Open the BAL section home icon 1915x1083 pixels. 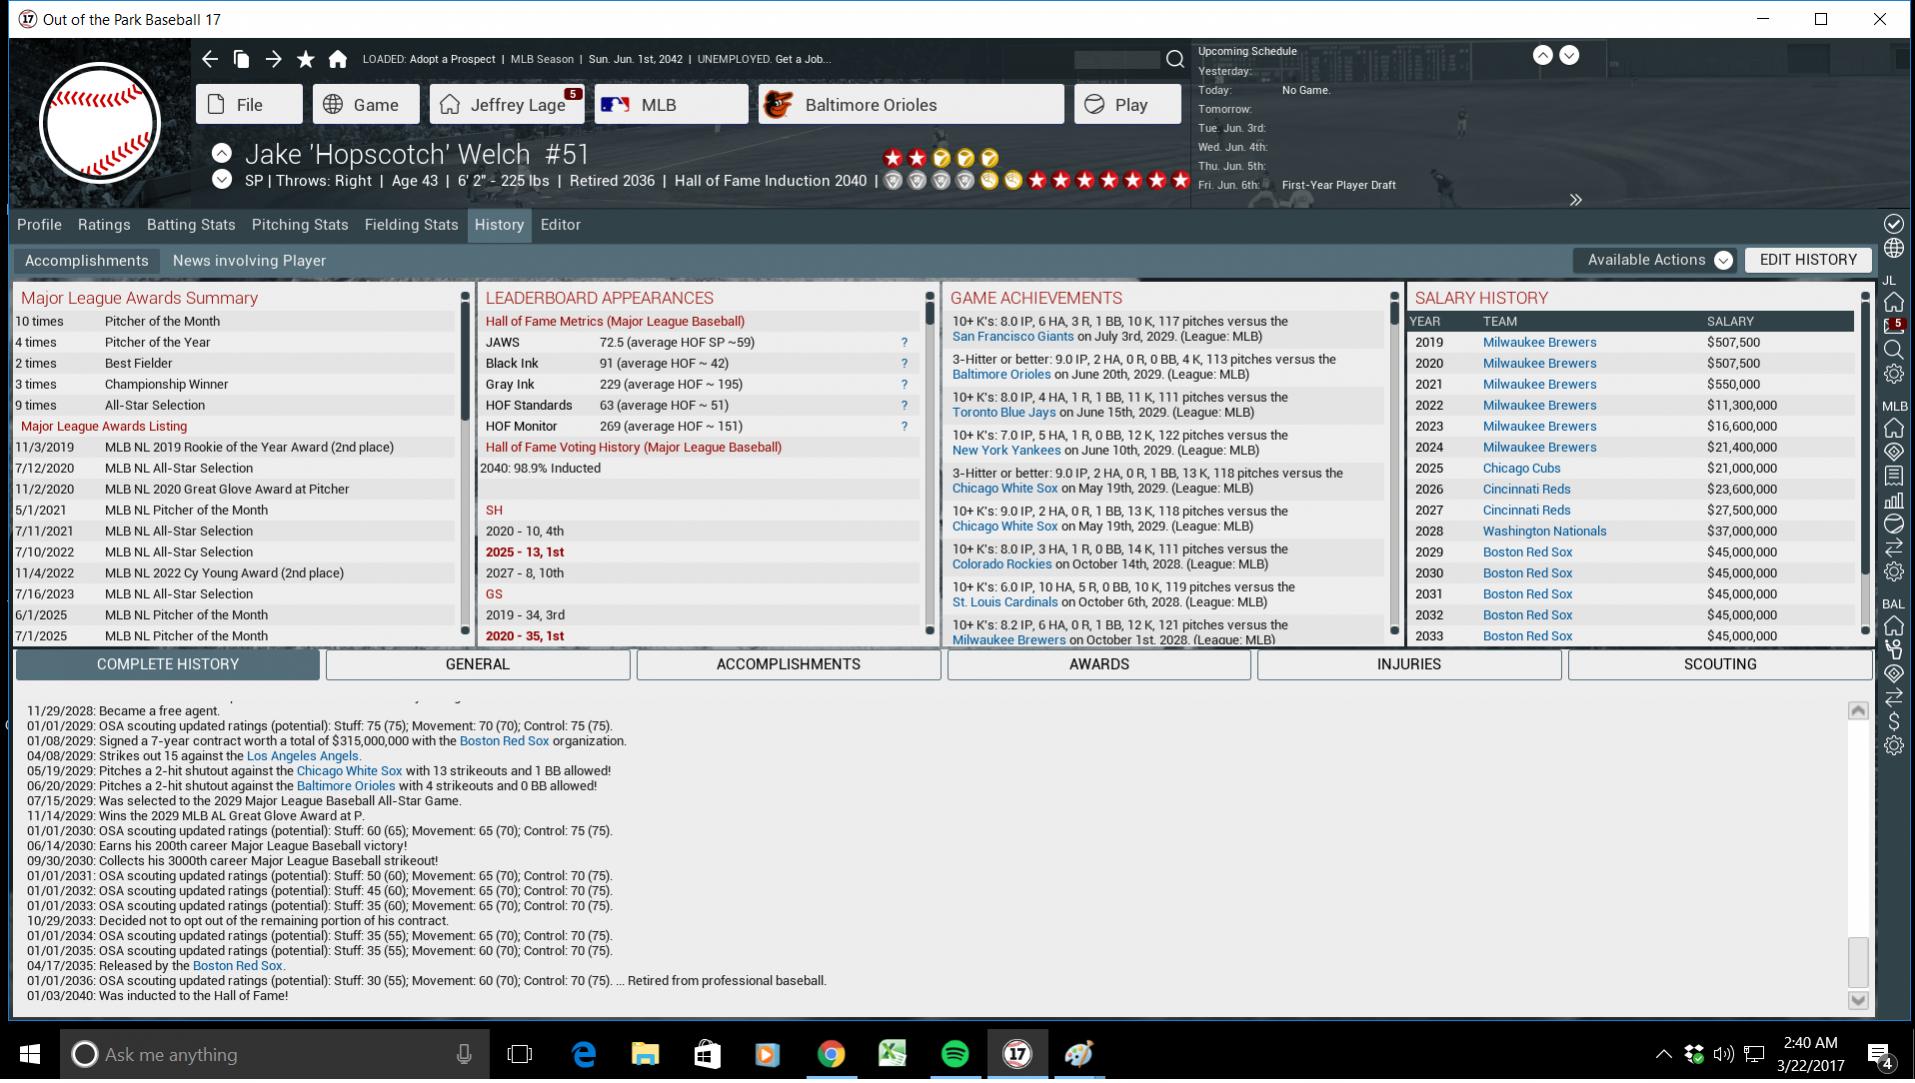[x=1894, y=626]
